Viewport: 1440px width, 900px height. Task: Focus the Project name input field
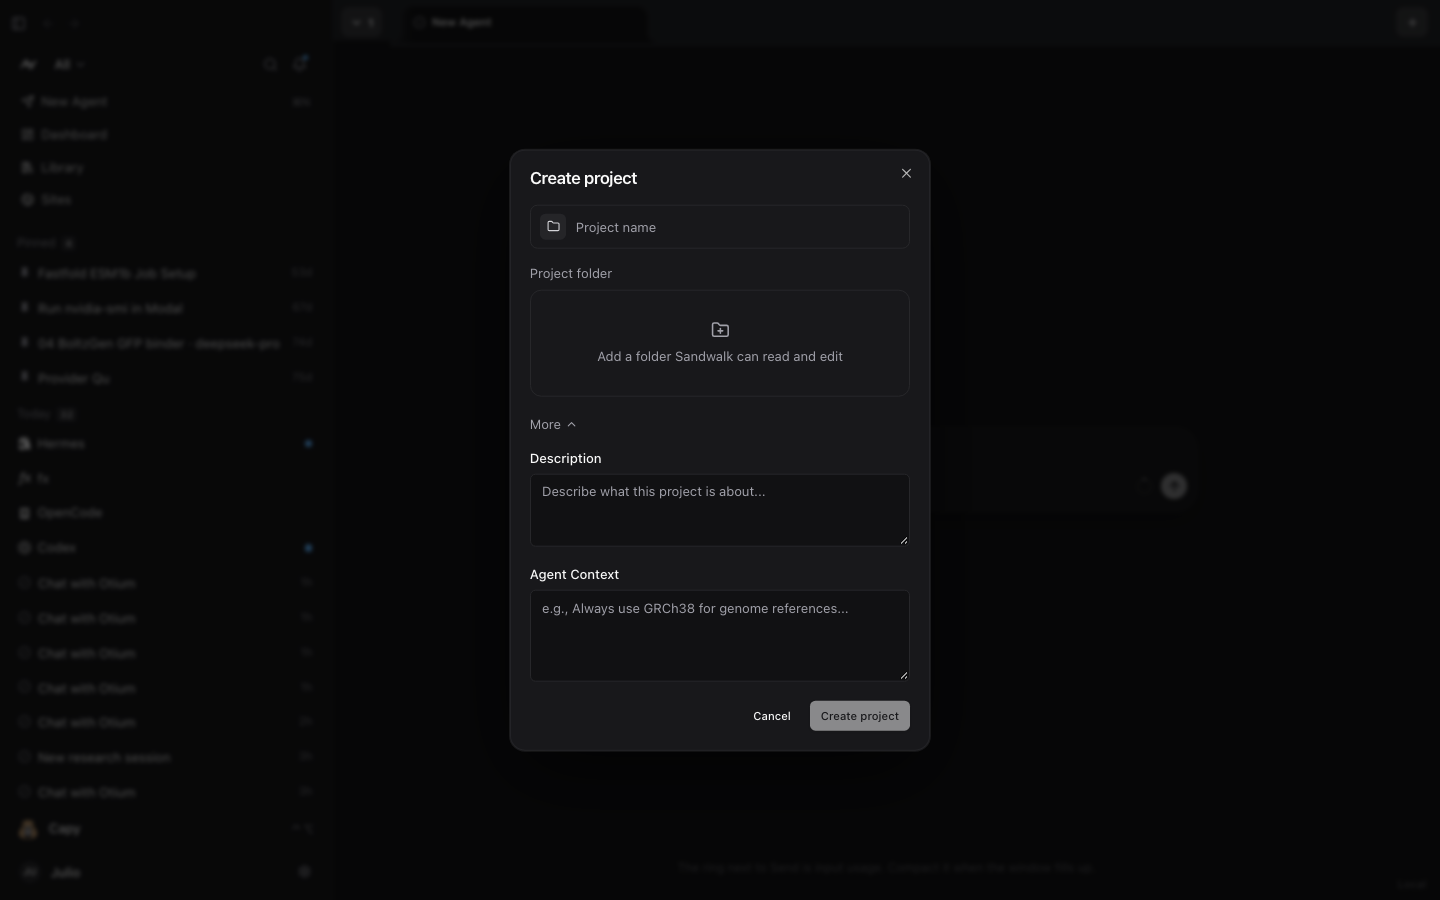pos(720,227)
